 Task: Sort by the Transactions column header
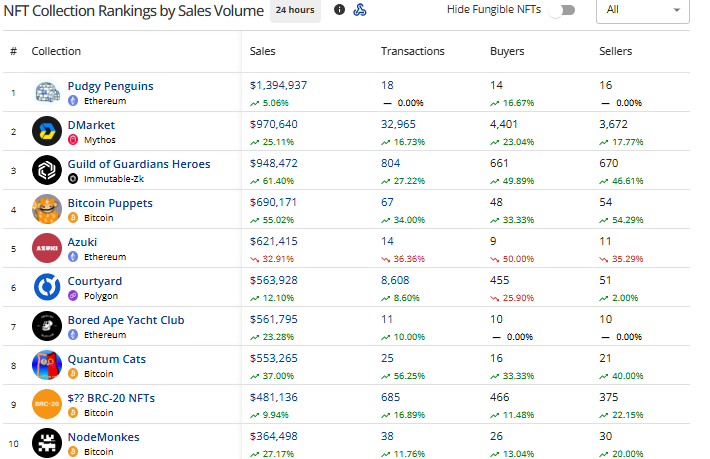(x=413, y=51)
